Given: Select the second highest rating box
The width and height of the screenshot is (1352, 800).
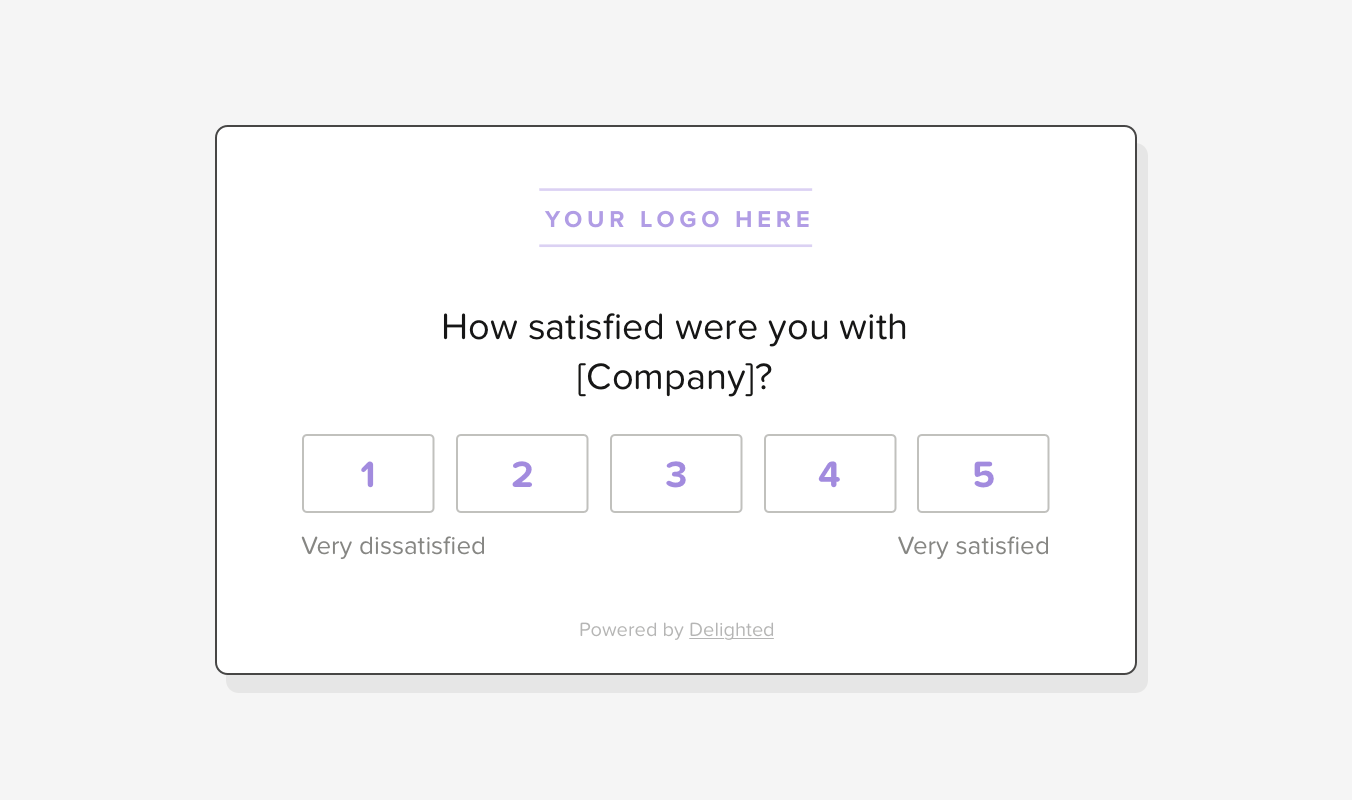Looking at the screenshot, I should click(x=830, y=473).
